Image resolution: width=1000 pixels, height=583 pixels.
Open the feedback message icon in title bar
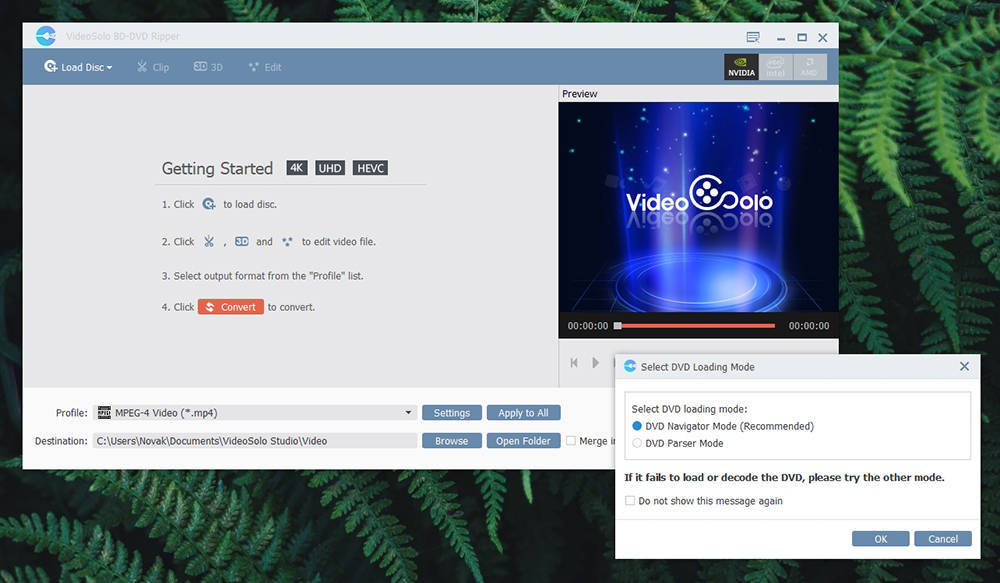[753, 37]
